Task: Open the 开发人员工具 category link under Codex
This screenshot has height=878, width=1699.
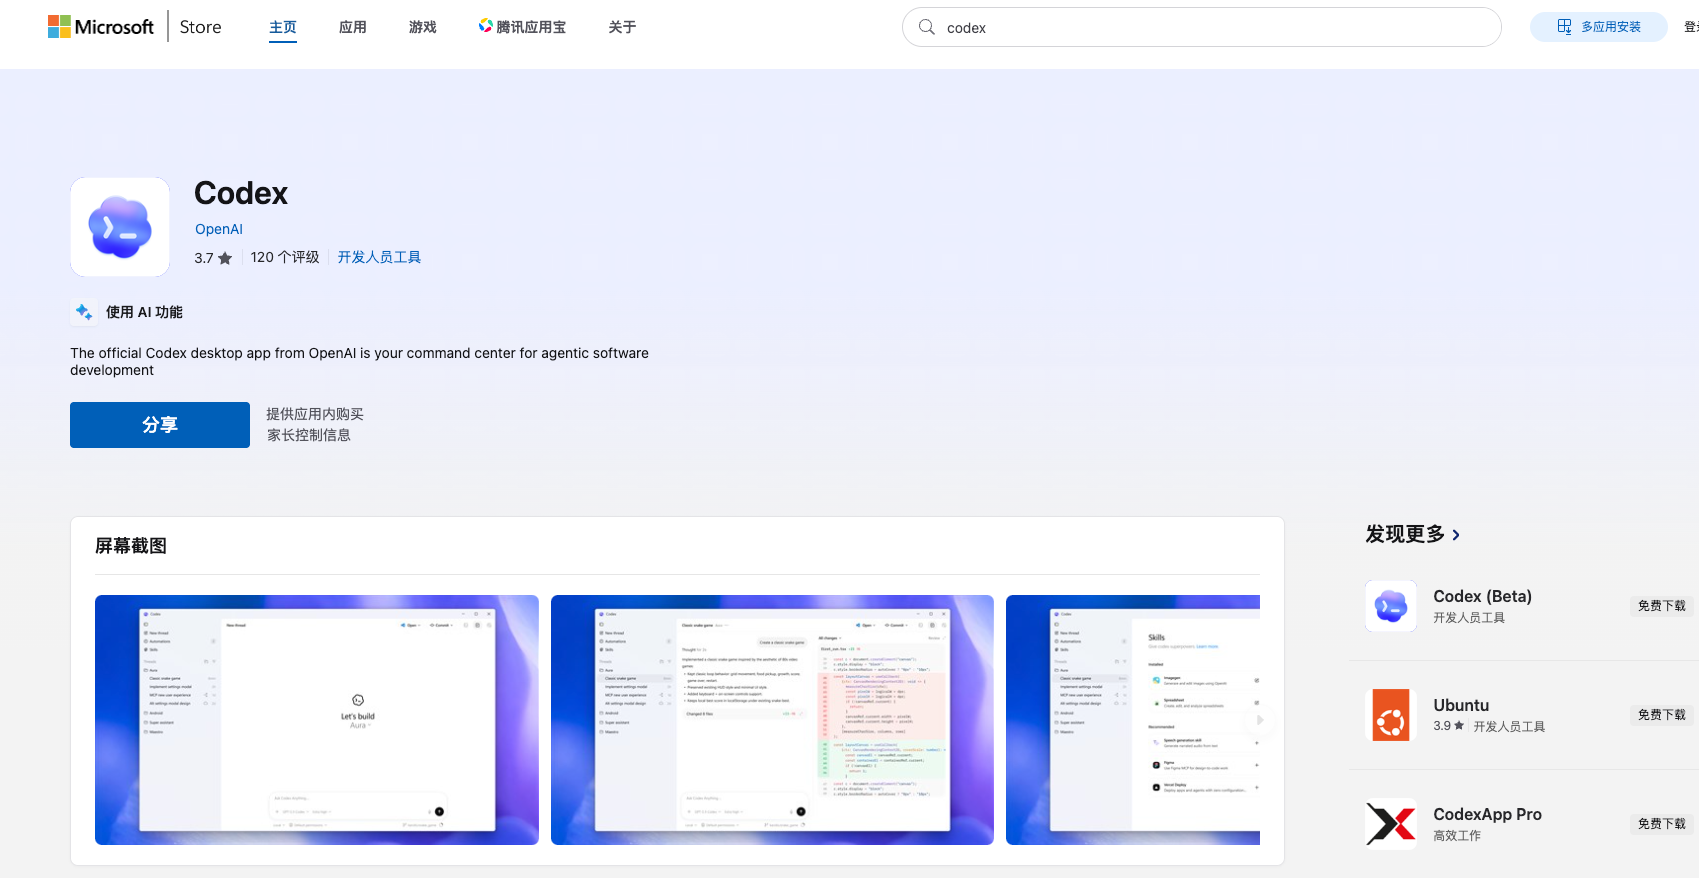Action: click(379, 257)
